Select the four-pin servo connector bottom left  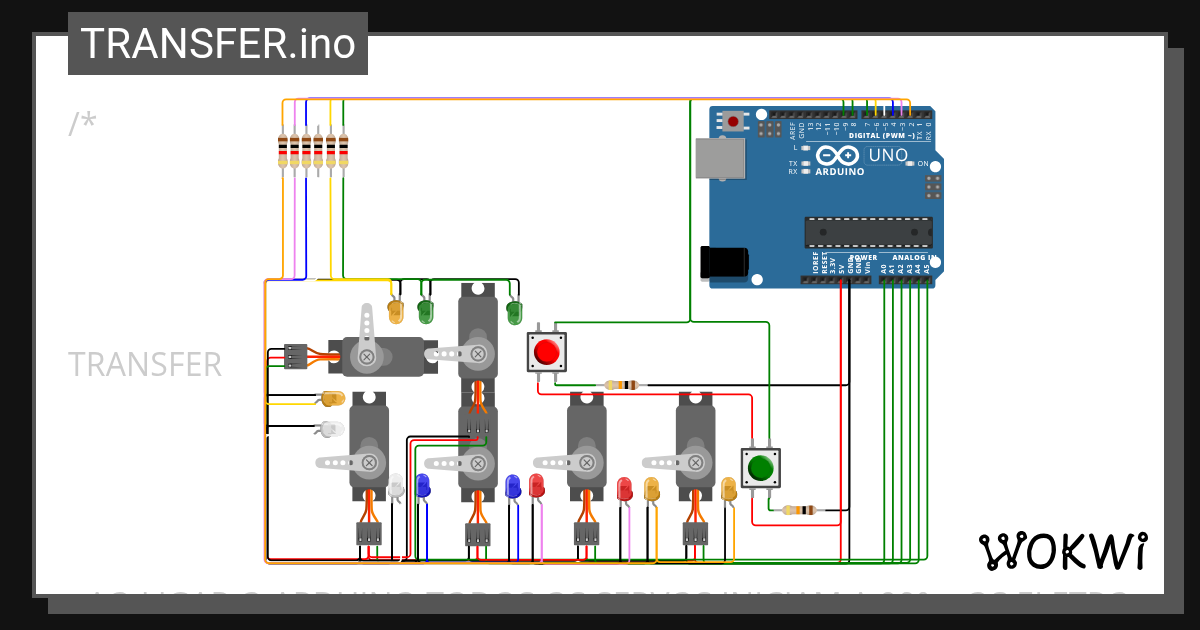370,535
